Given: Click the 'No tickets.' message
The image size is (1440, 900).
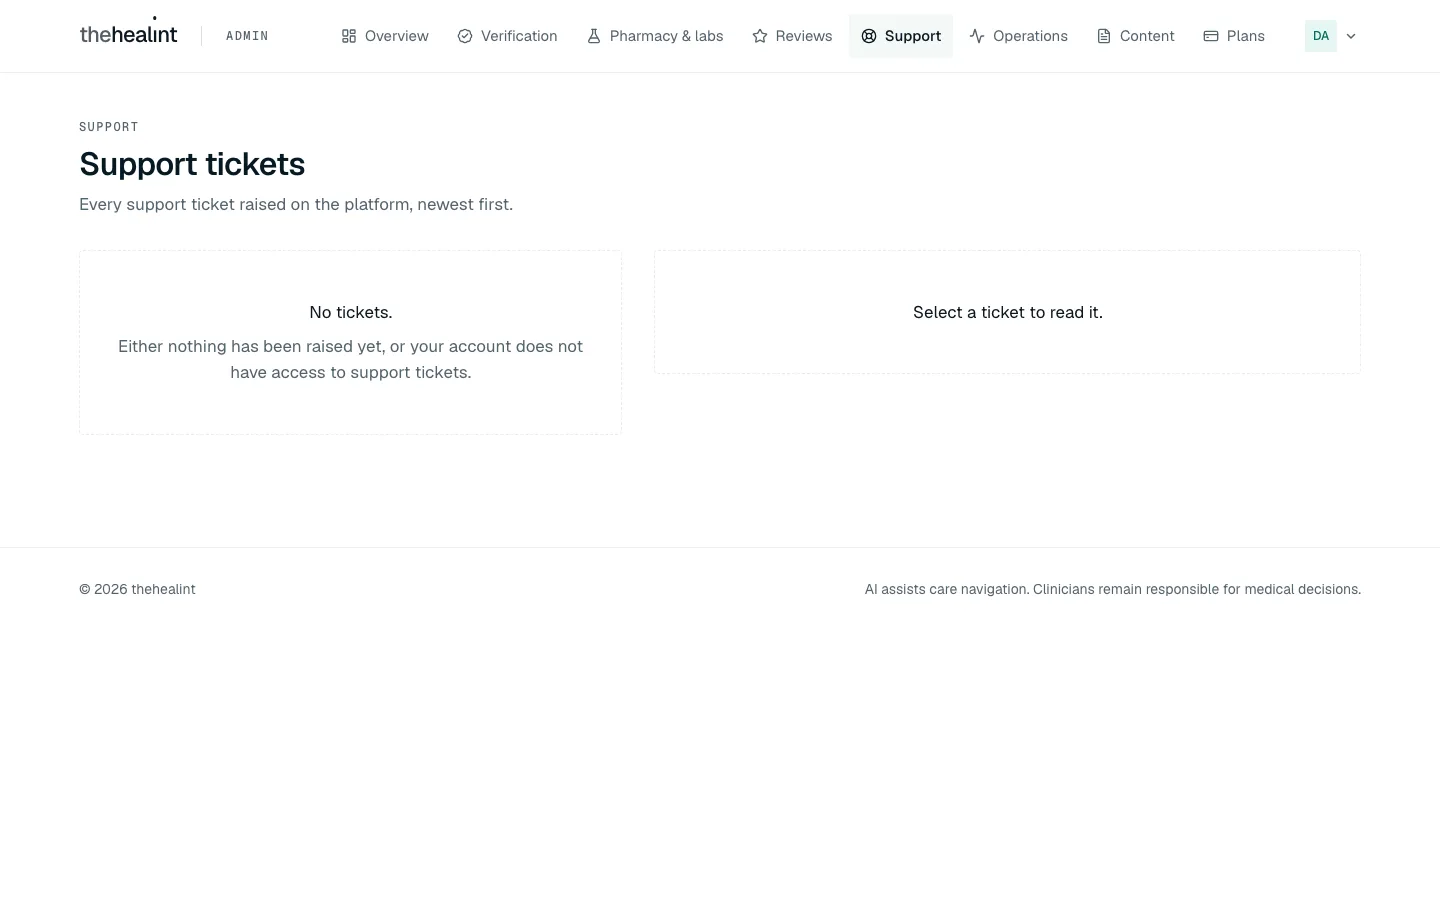Looking at the screenshot, I should tap(351, 312).
